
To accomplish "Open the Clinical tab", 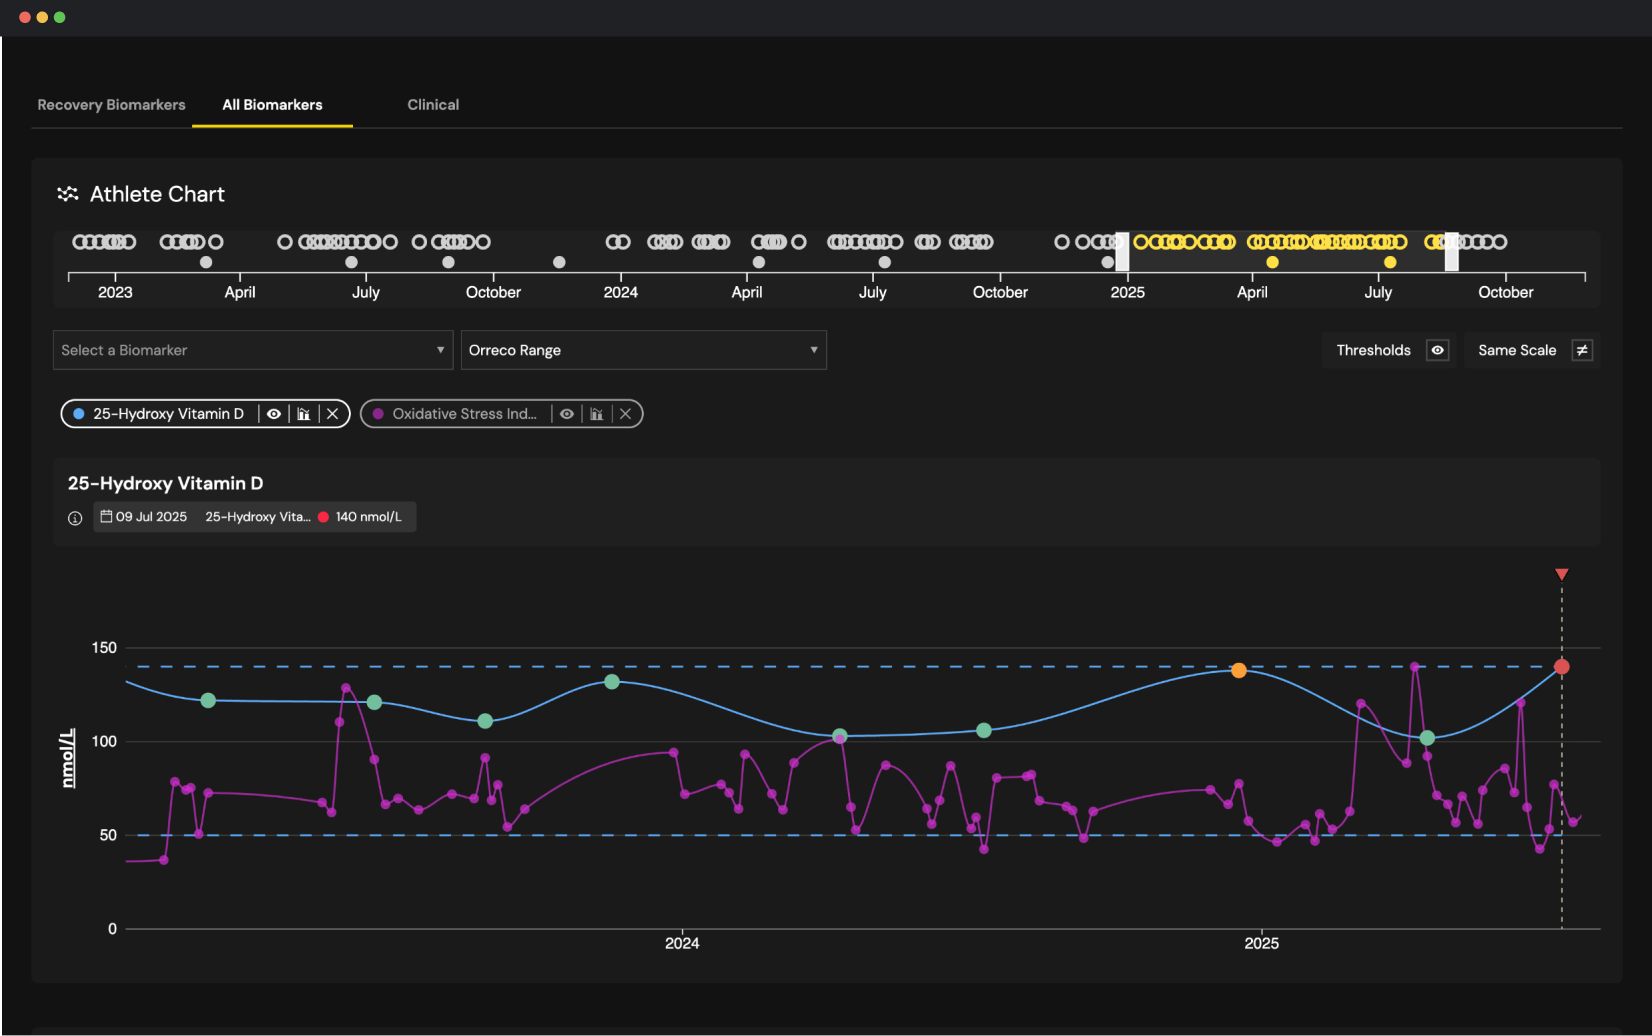I will coord(432,104).
